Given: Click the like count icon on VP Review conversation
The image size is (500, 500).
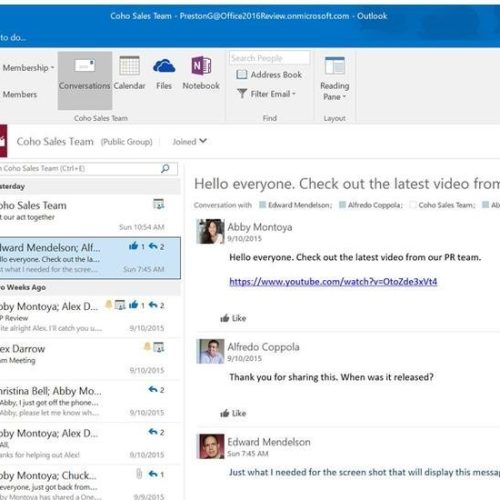Looking at the screenshot, I should tap(137, 305).
